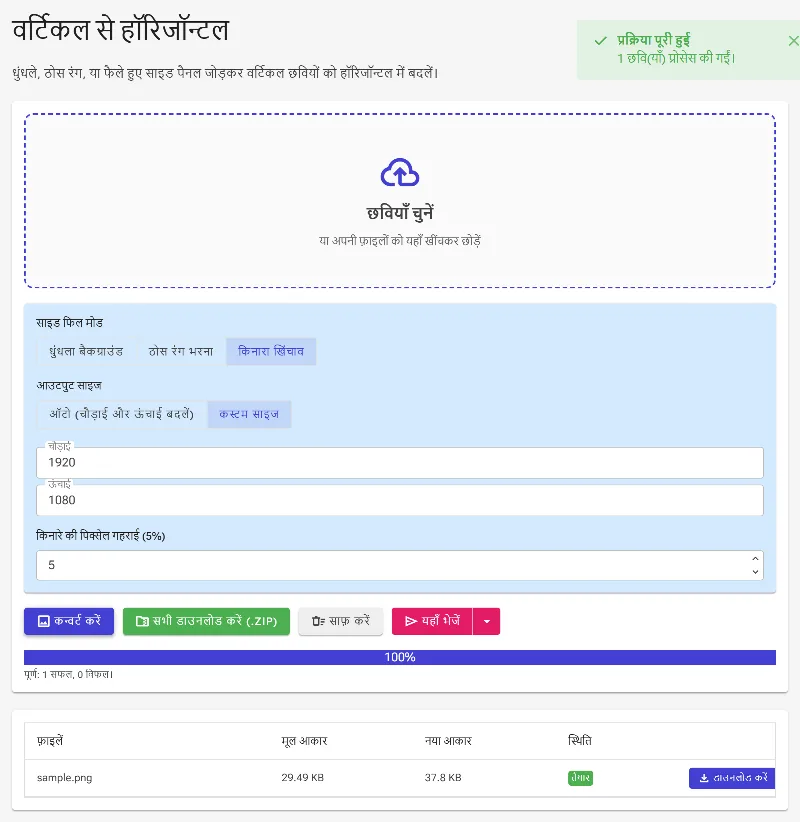
Task: Click the कन्वर्ट करें button
Action: (69, 621)
